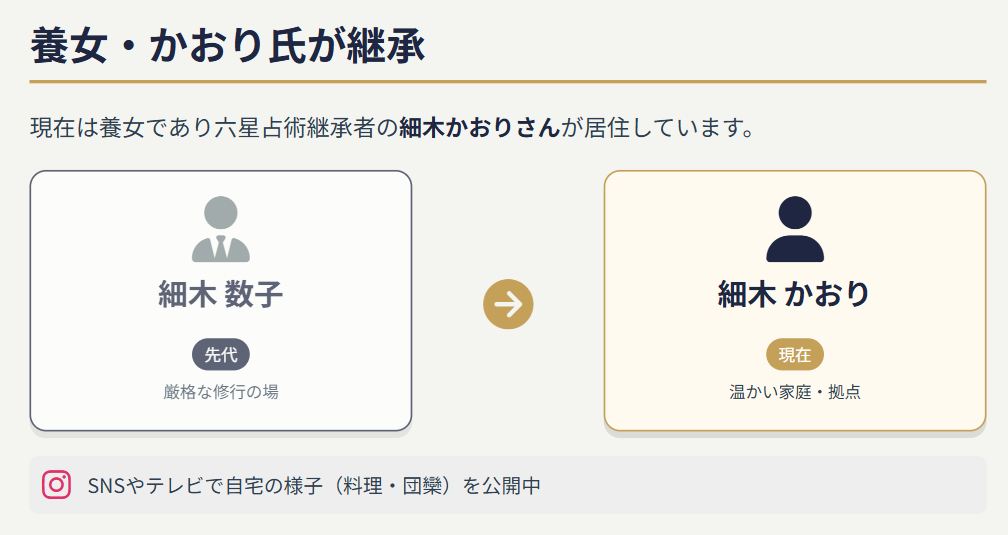Click the 温かい家庭・拠点 caption
The height and width of the screenshot is (535, 1008).
pyautogui.click(x=795, y=391)
